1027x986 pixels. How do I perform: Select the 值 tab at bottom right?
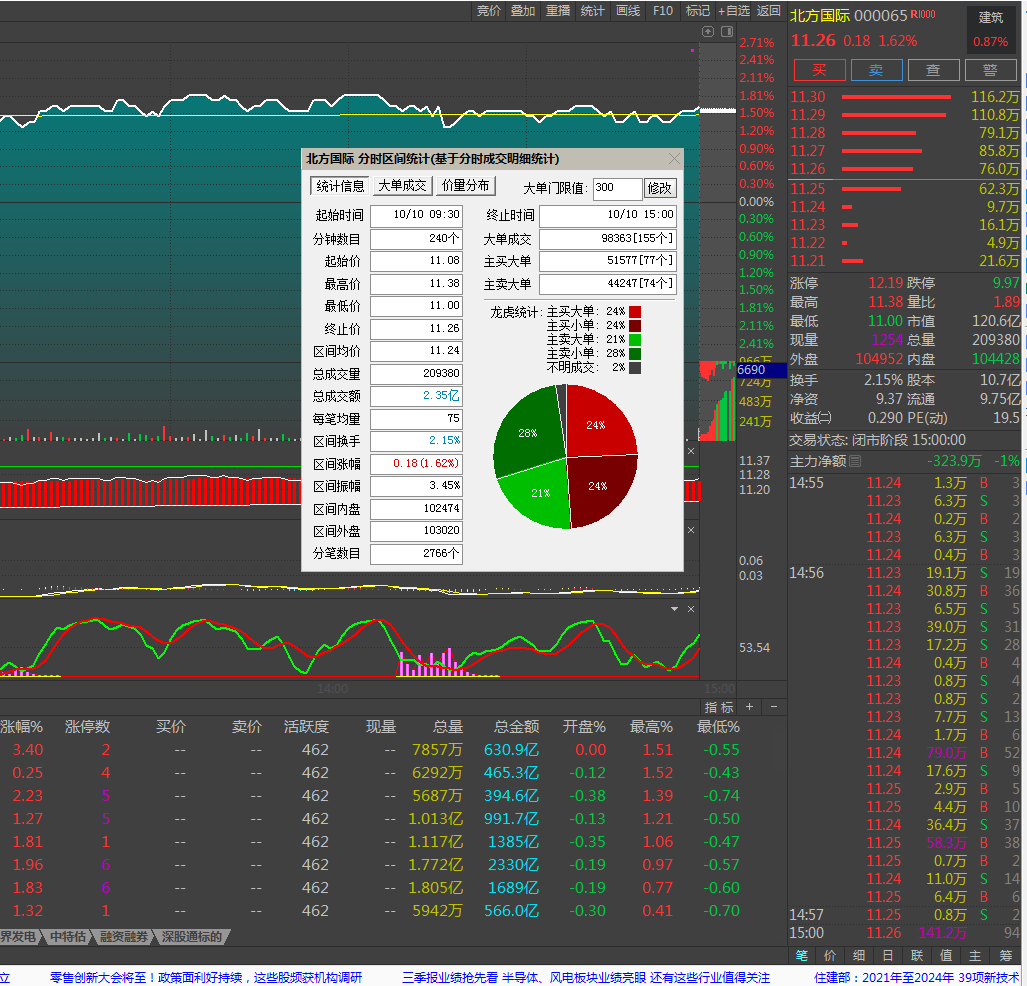click(946, 955)
